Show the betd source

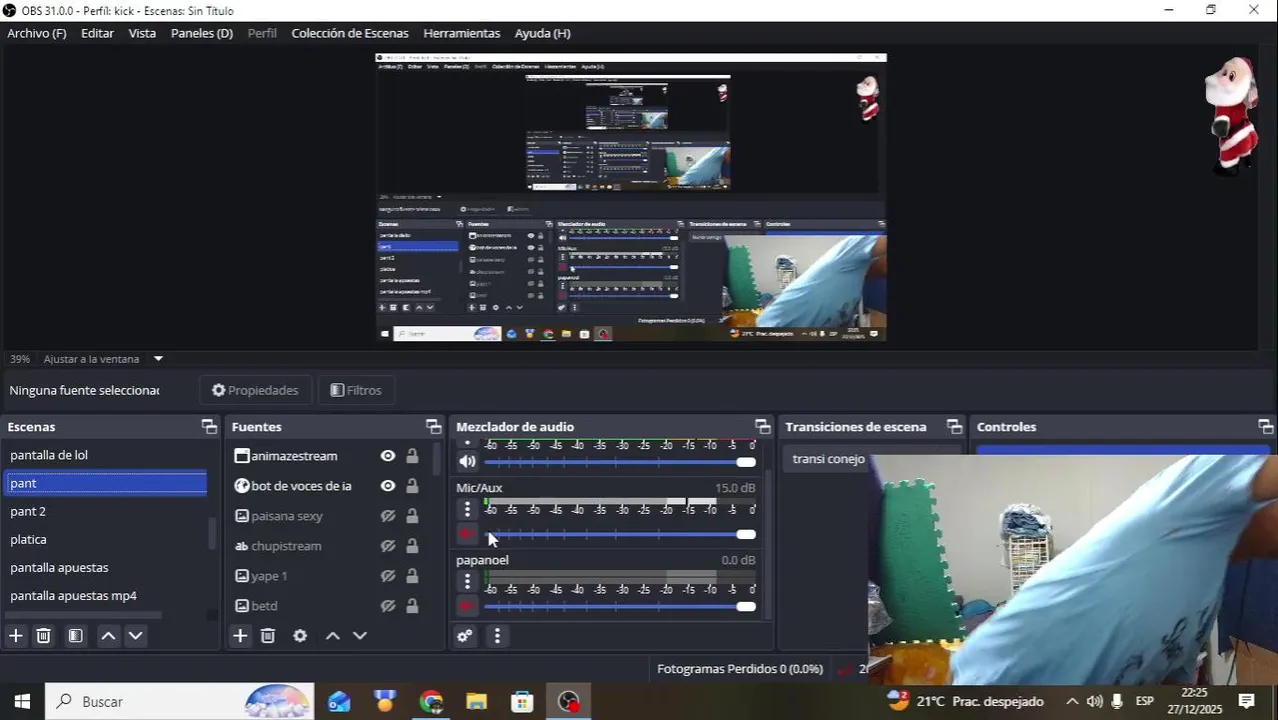(388, 606)
